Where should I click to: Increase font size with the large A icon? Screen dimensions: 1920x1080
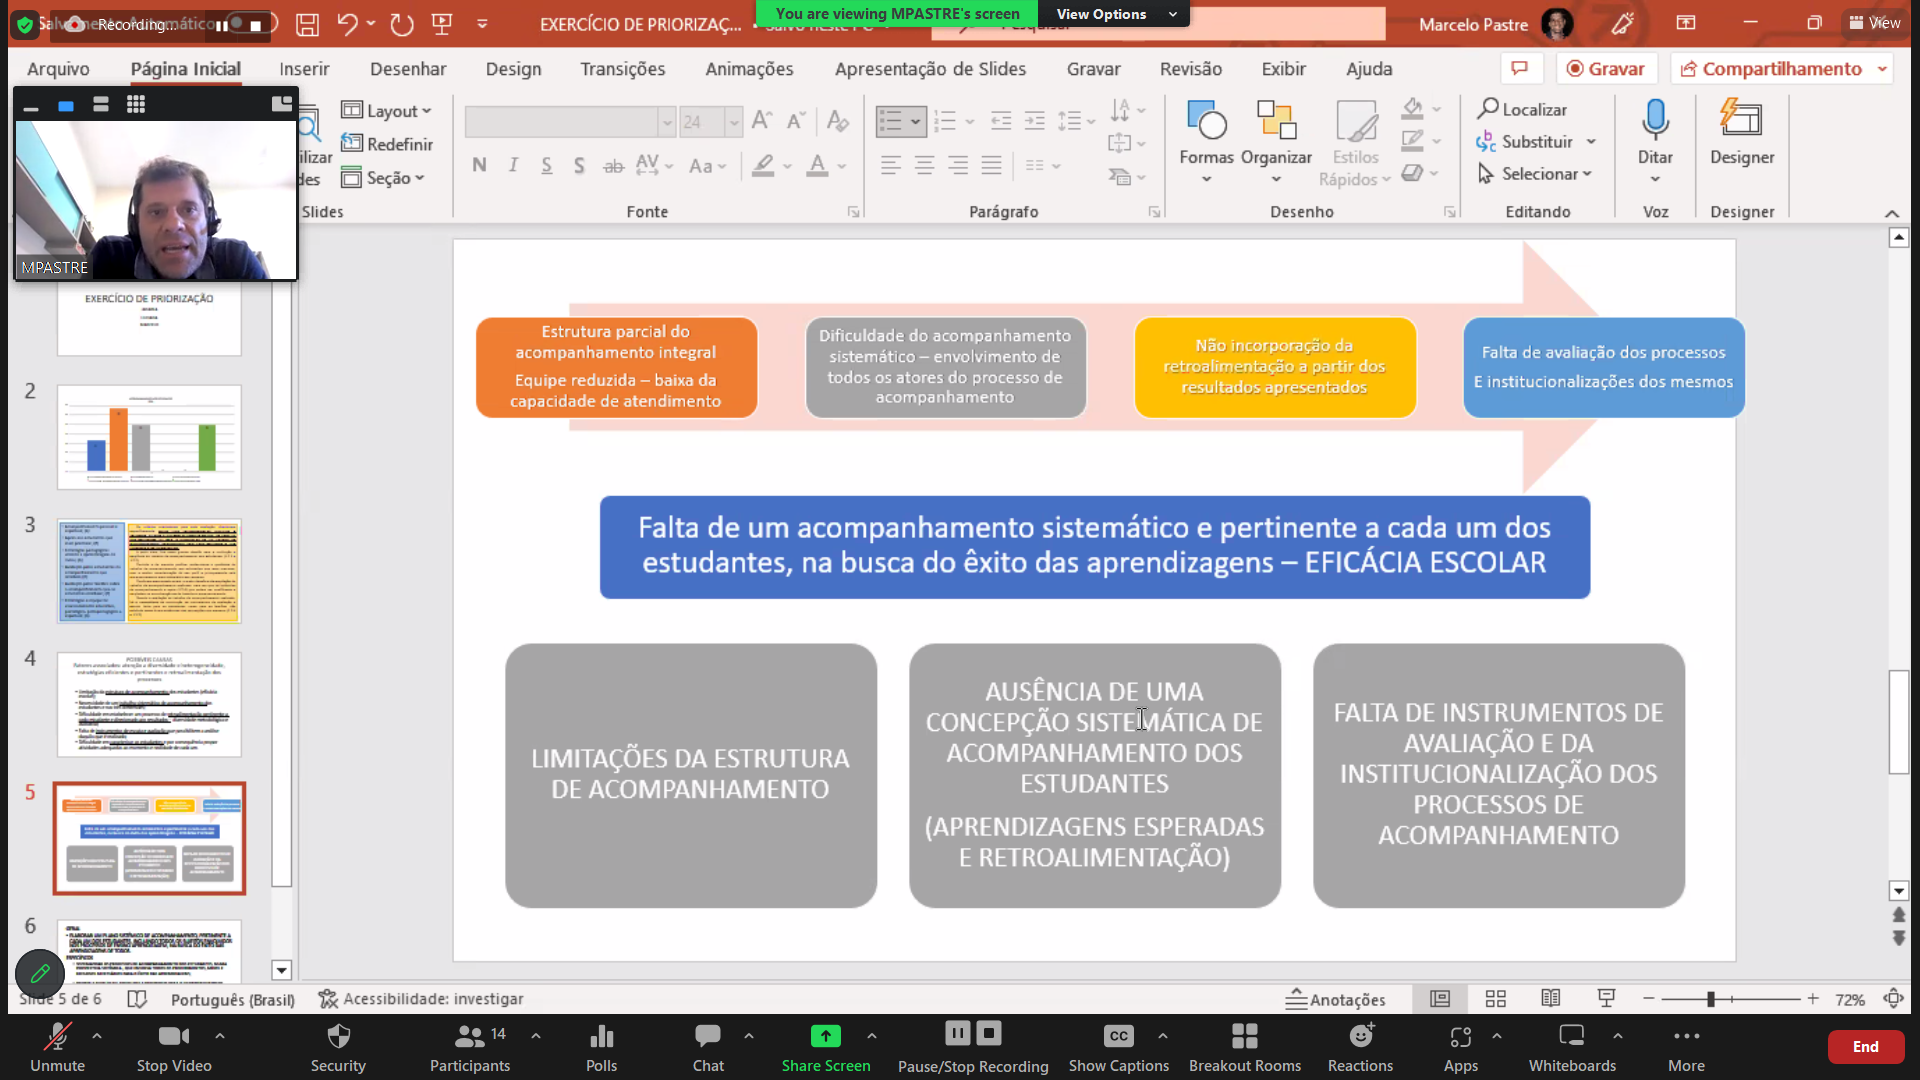tap(762, 121)
